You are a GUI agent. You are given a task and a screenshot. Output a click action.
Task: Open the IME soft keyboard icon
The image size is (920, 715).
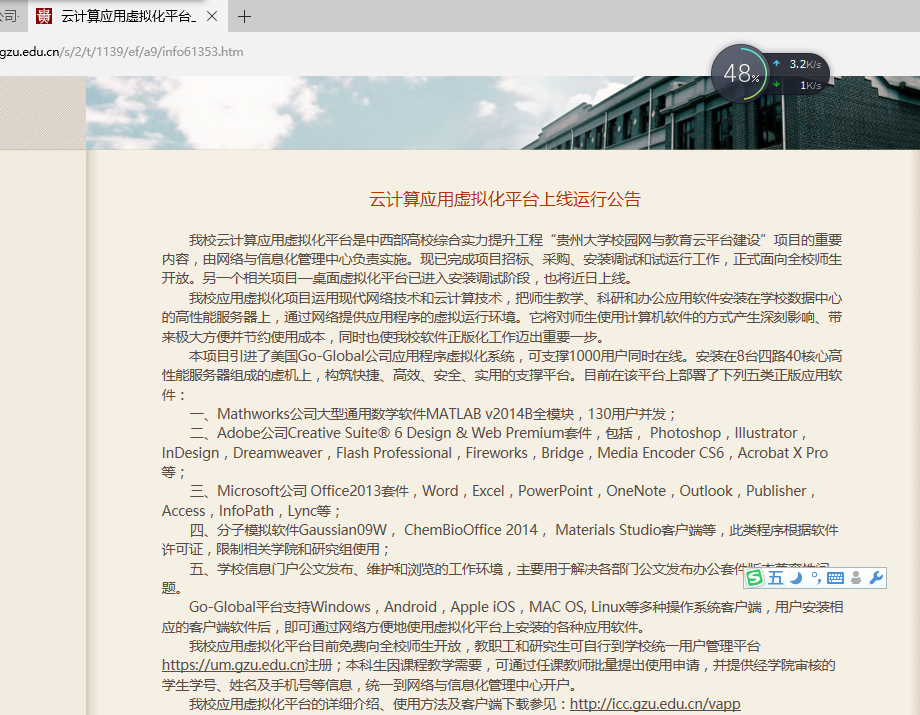click(835, 578)
